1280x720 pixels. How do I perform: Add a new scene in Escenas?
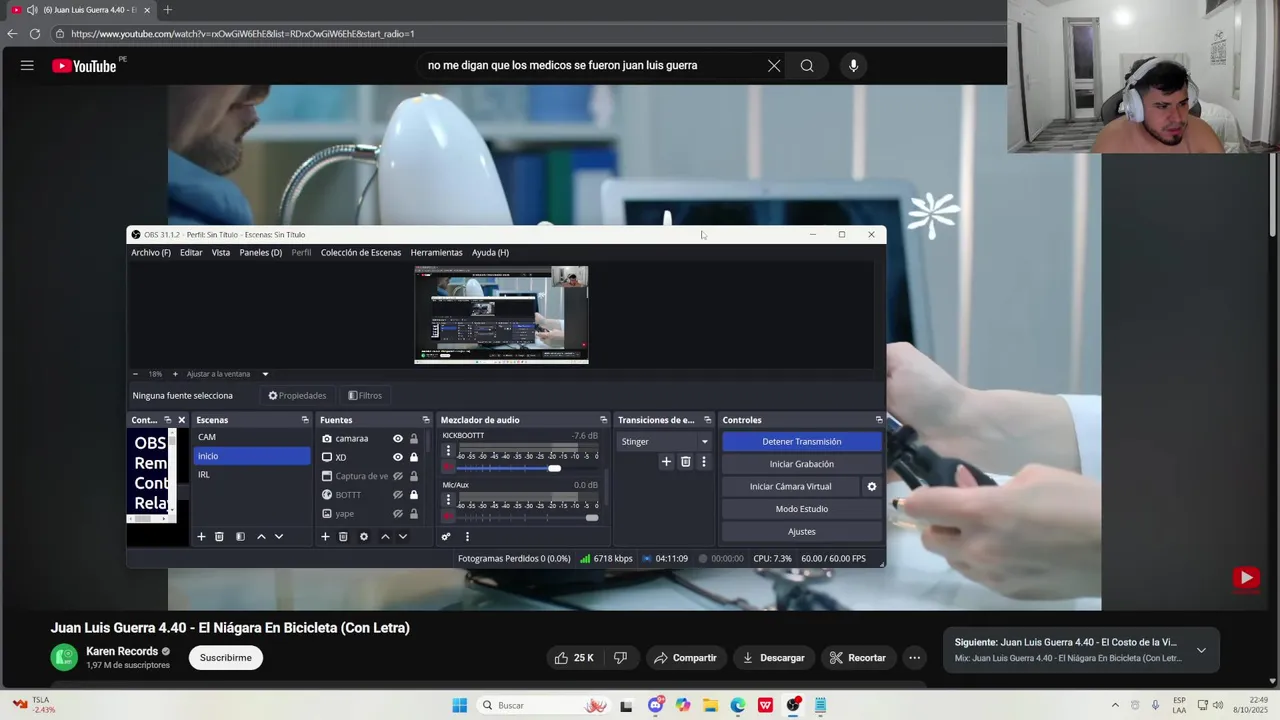coord(201,537)
